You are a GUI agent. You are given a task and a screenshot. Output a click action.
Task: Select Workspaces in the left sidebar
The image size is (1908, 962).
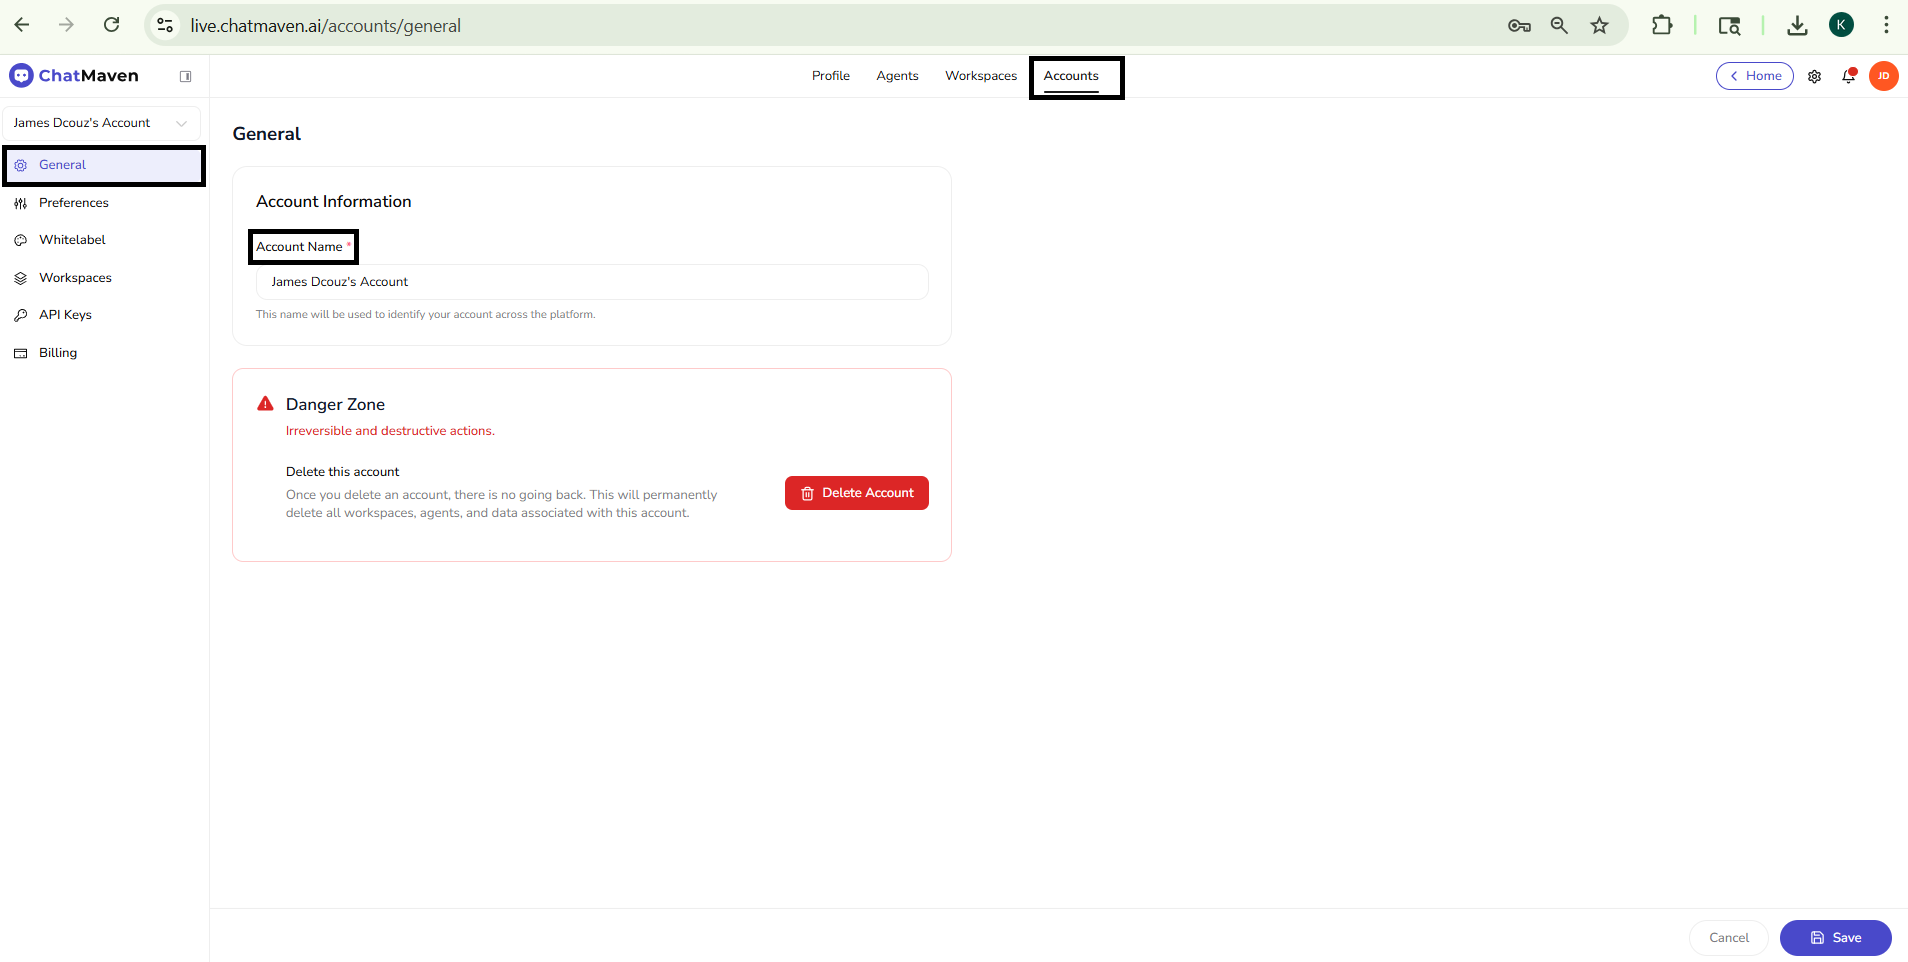pos(75,277)
